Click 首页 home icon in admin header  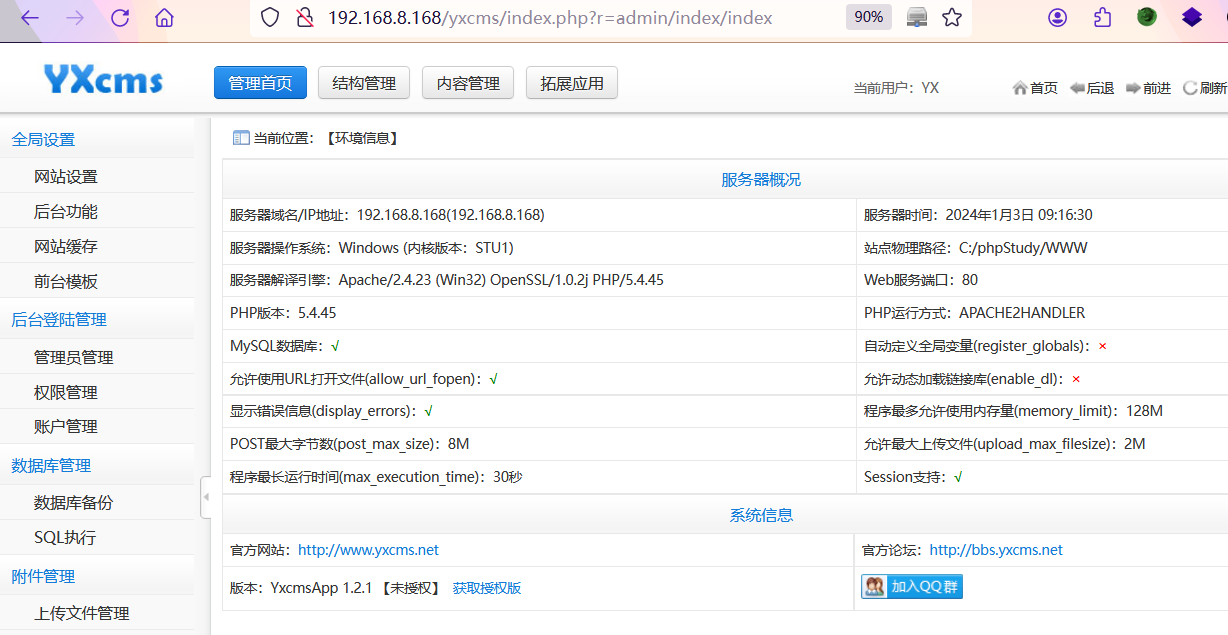(1035, 88)
